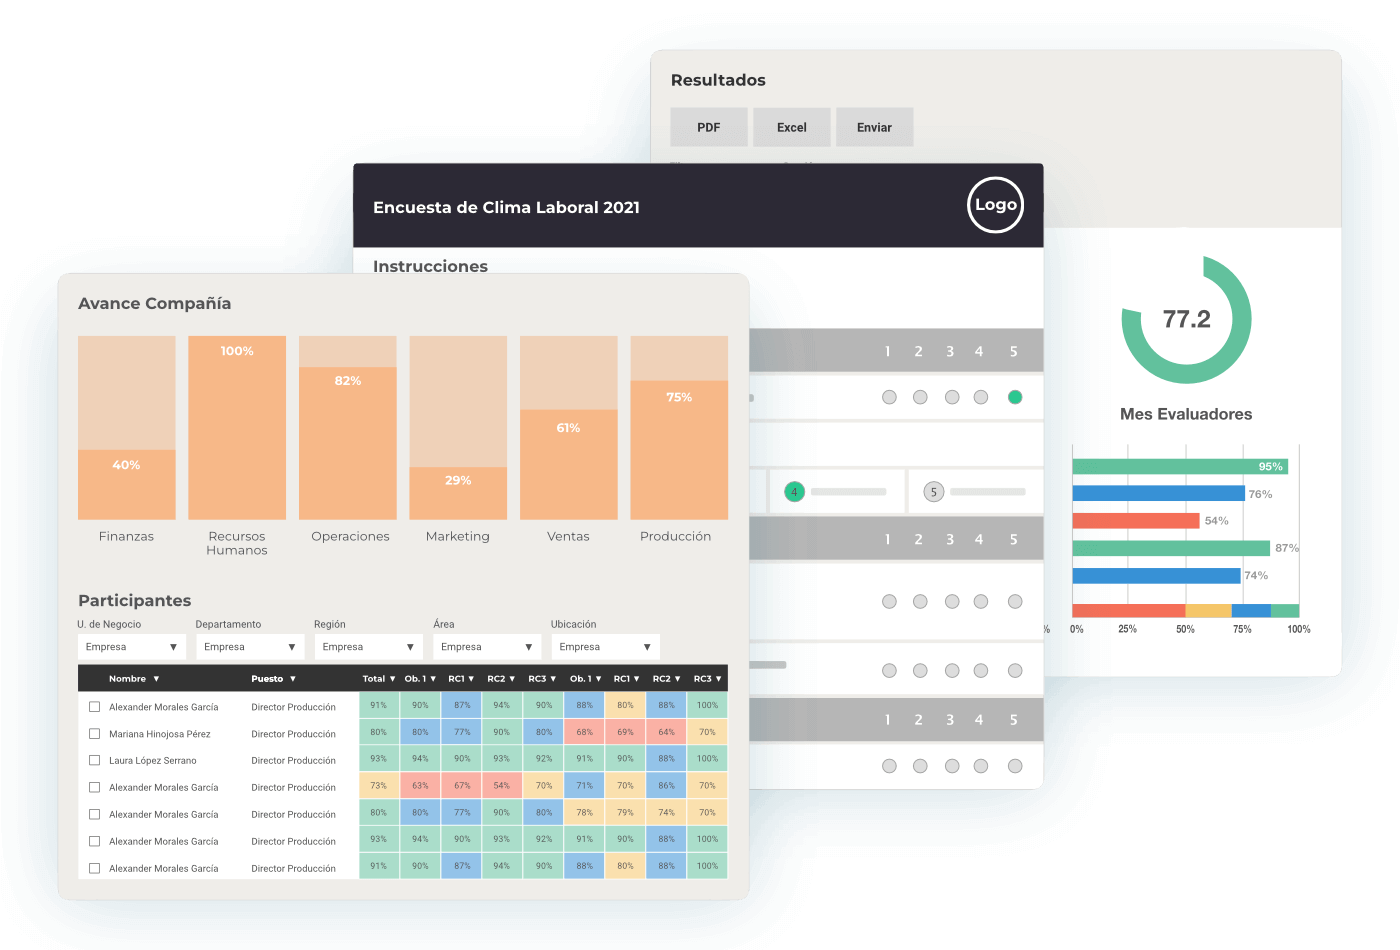1400x950 pixels.
Task: Click the 79% table cell
Action: tap(625, 812)
